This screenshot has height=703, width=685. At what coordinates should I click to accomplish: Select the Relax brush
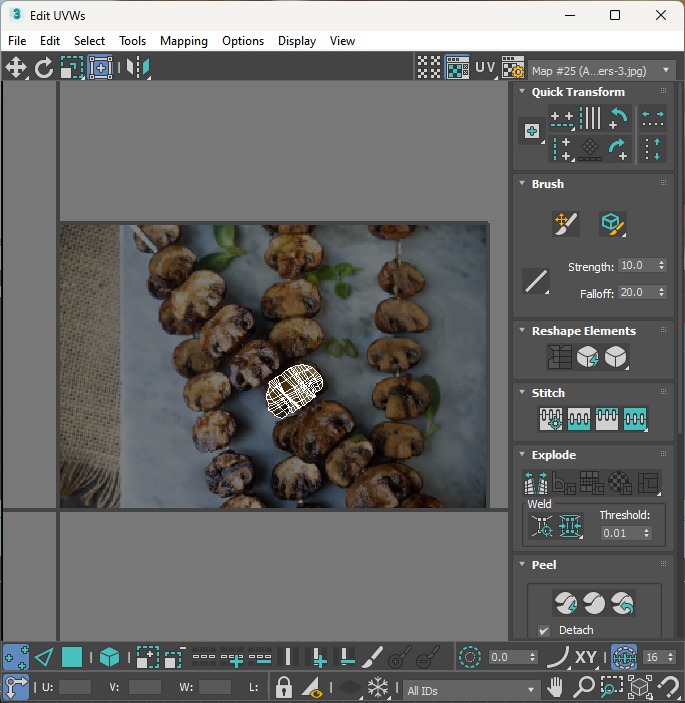(x=612, y=223)
